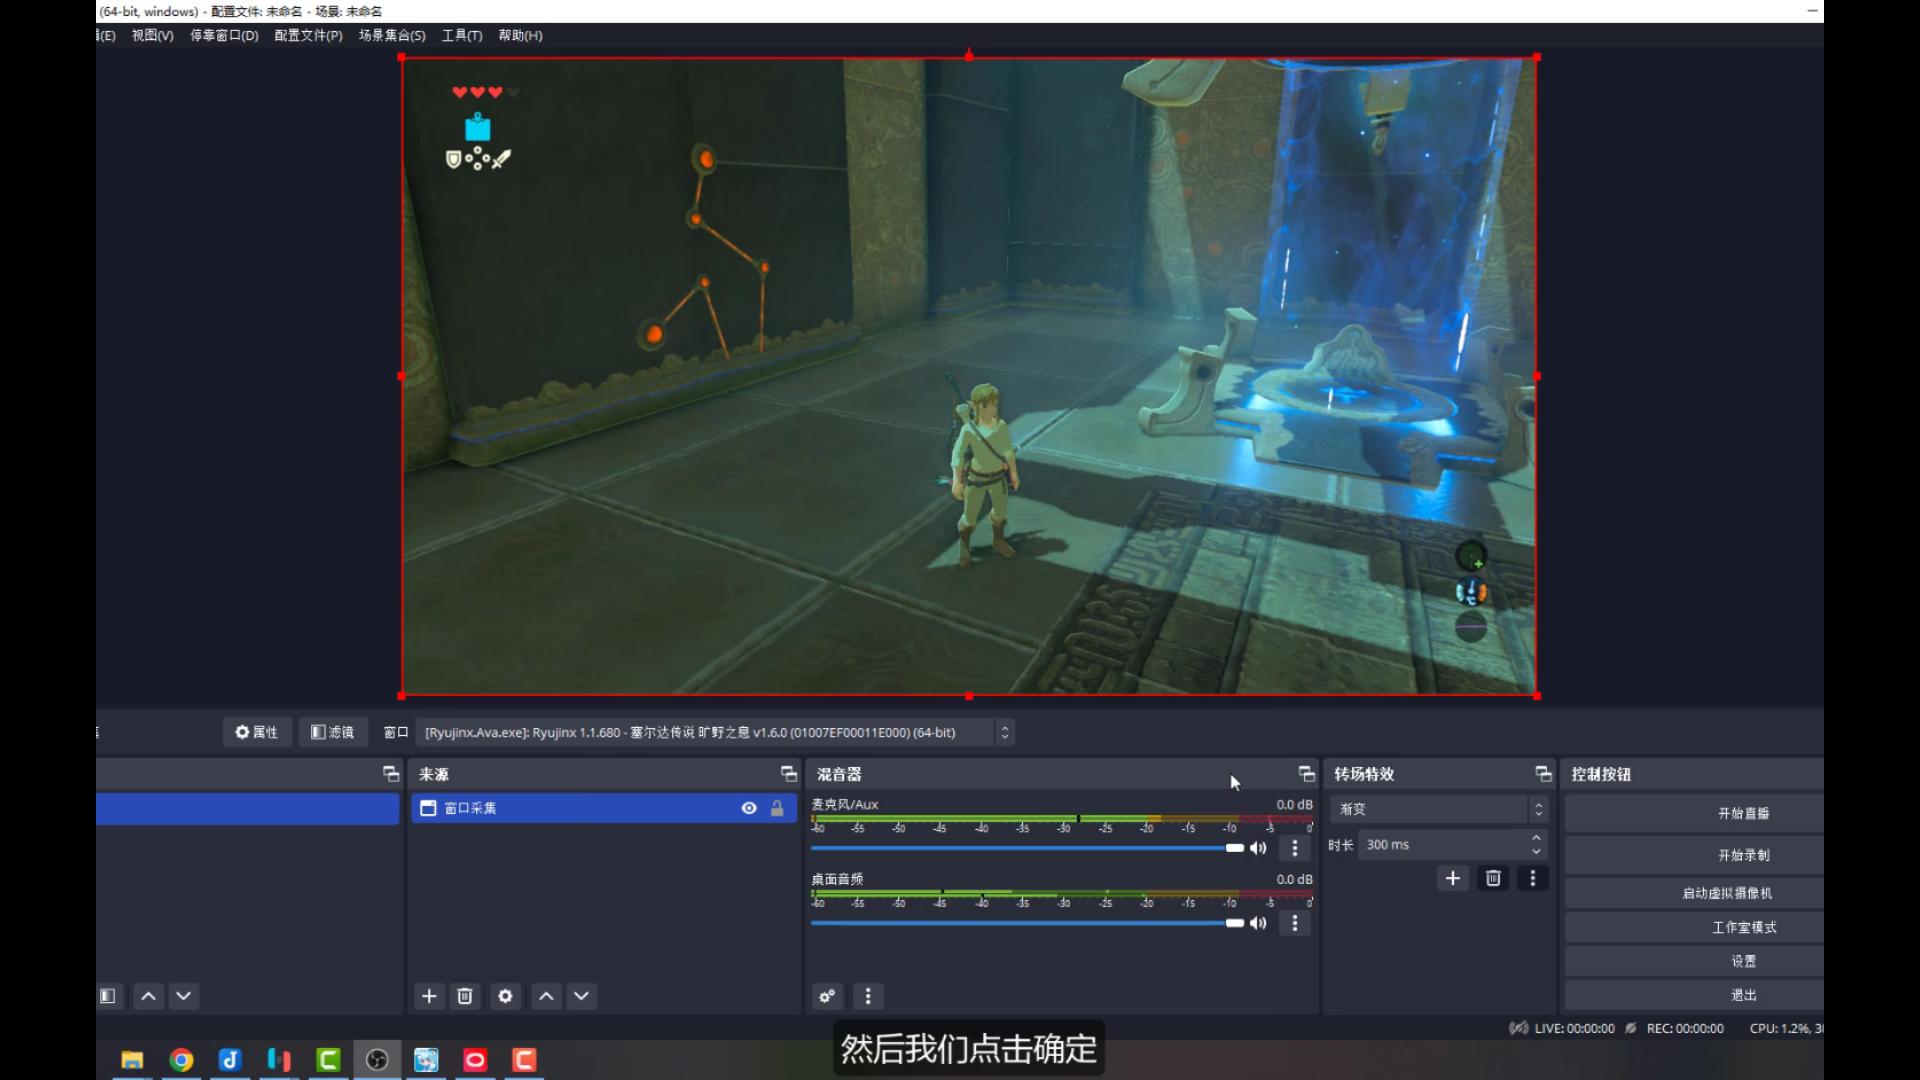Increase transition duration stepper arrow
Image resolution: width=1920 pixels, height=1080 pixels.
(1537, 838)
